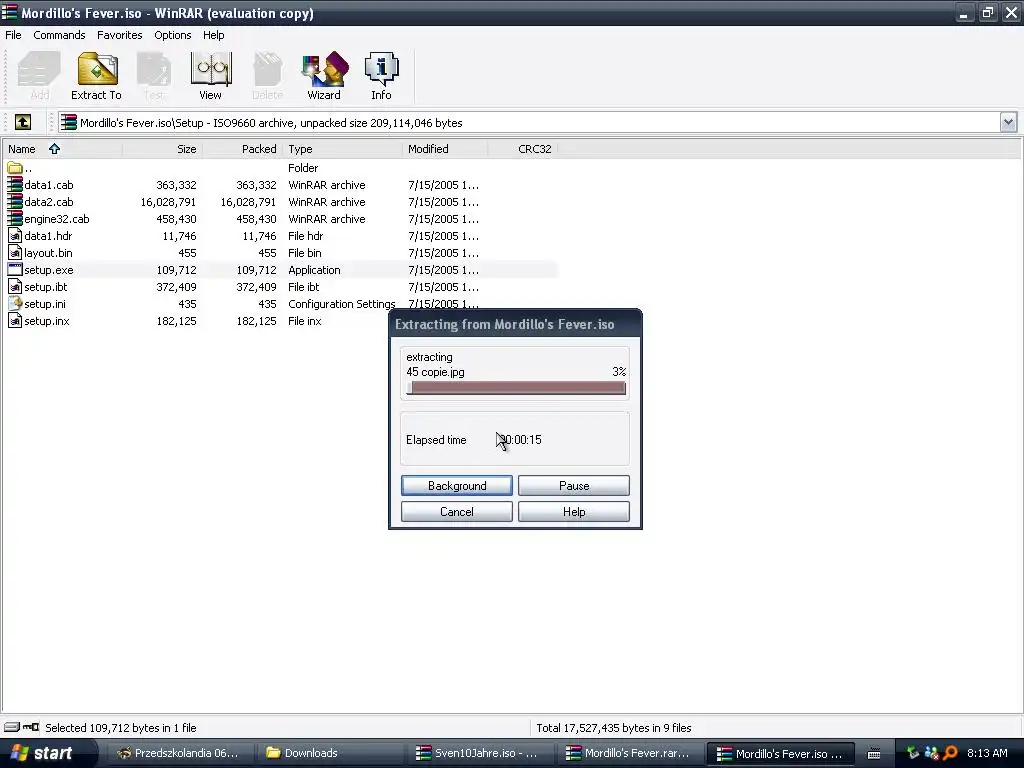1024x768 pixels.
Task: Click the data1.hdr file icon
Action: point(15,236)
